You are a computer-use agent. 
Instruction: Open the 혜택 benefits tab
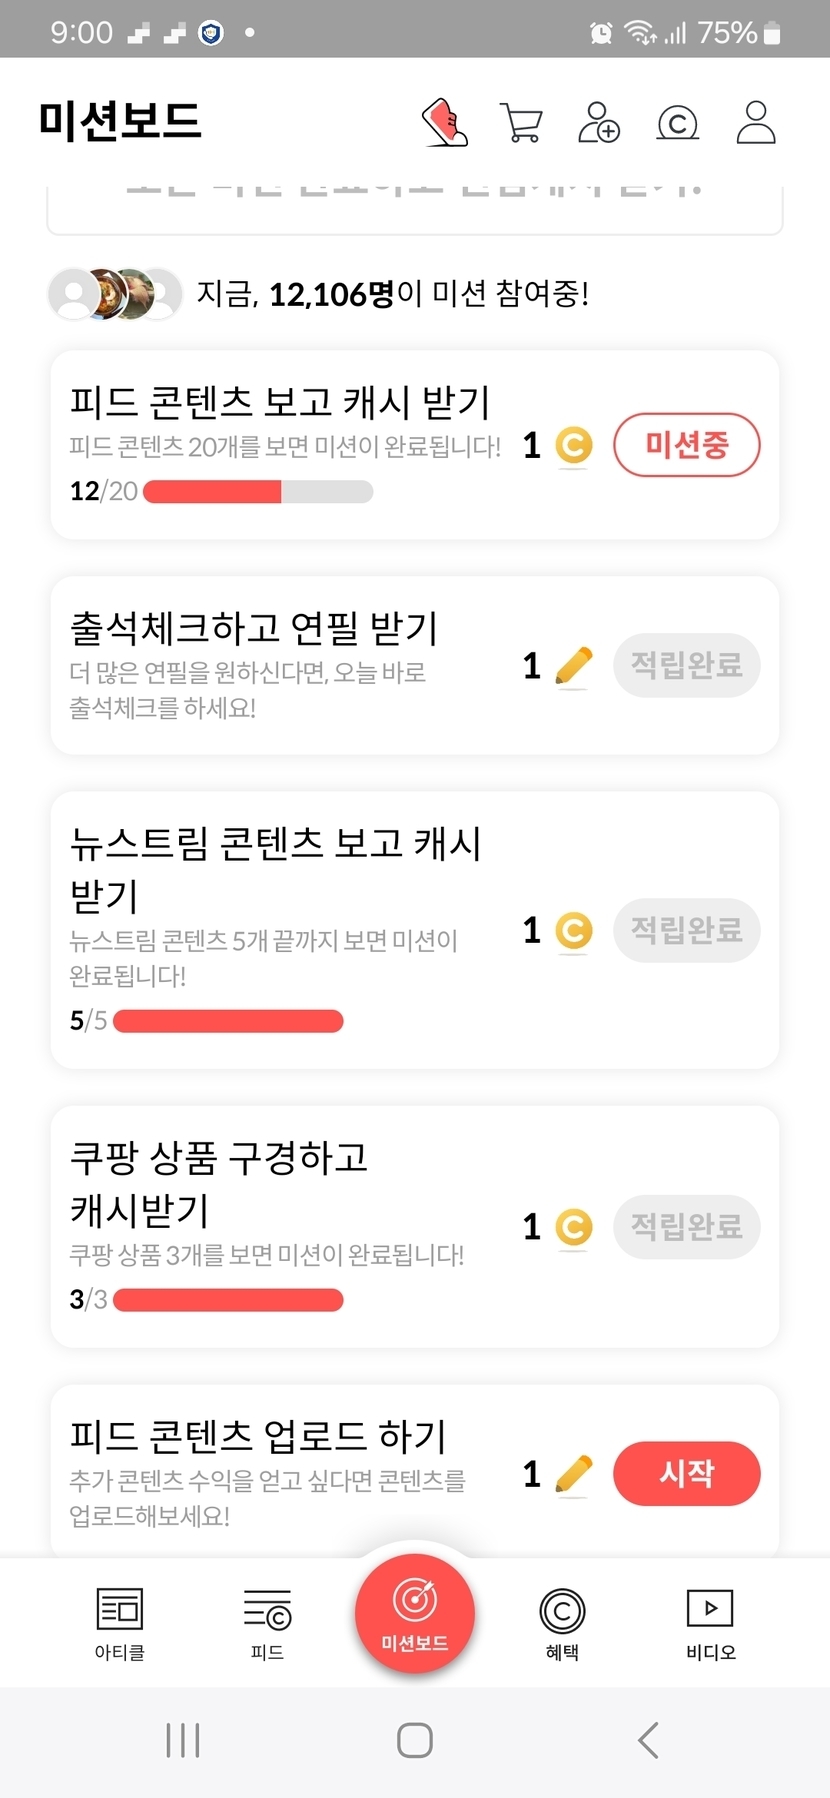click(x=562, y=1622)
